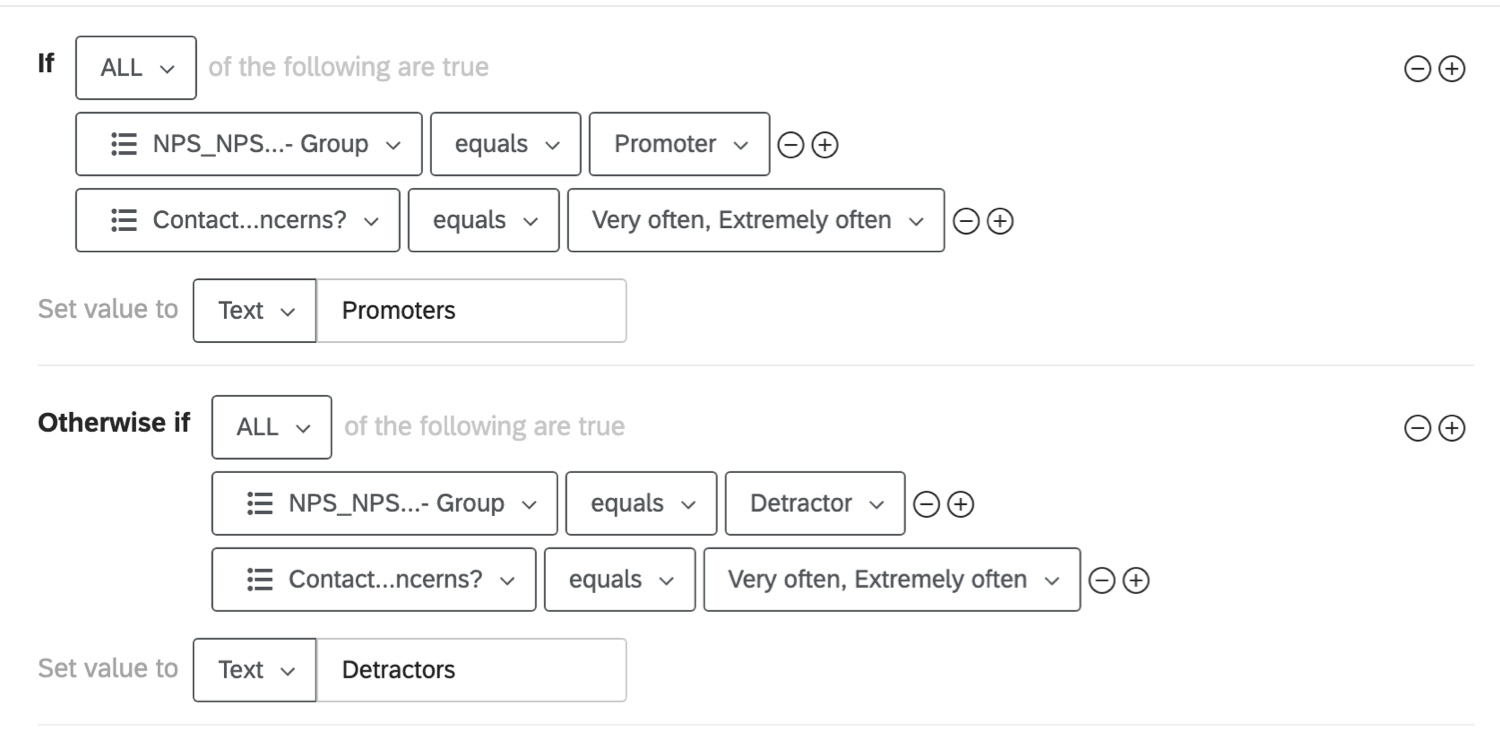
Task: Open the equals operator dropdown beside Promoter
Action: (505, 144)
